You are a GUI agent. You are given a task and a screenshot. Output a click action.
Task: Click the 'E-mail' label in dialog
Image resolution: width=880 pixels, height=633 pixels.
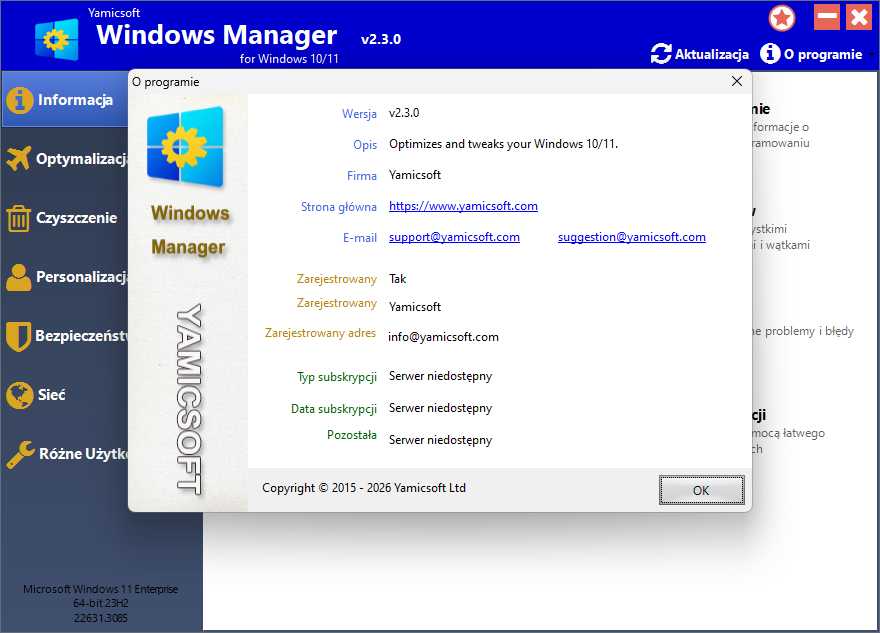pos(360,238)
